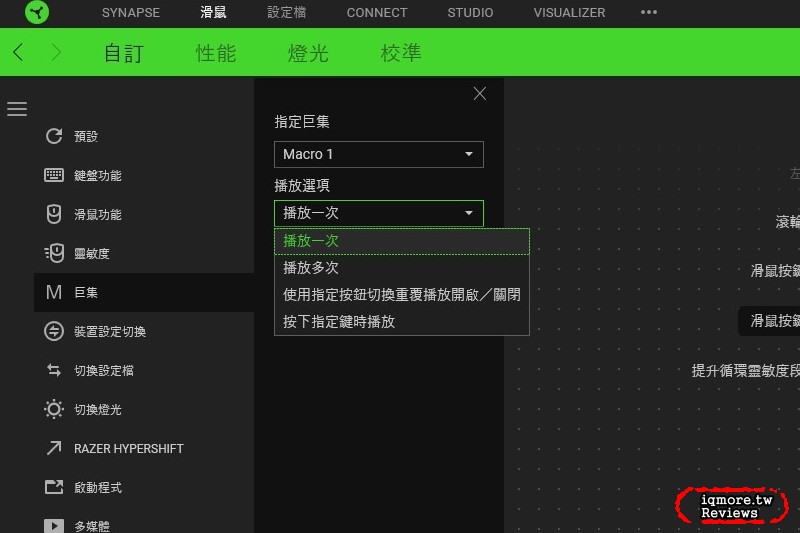Image resolution: width=800 pixels, height=533 pixels.
Task: Switch to the 滑鼠 top tab
Action: tap(213, 13)
